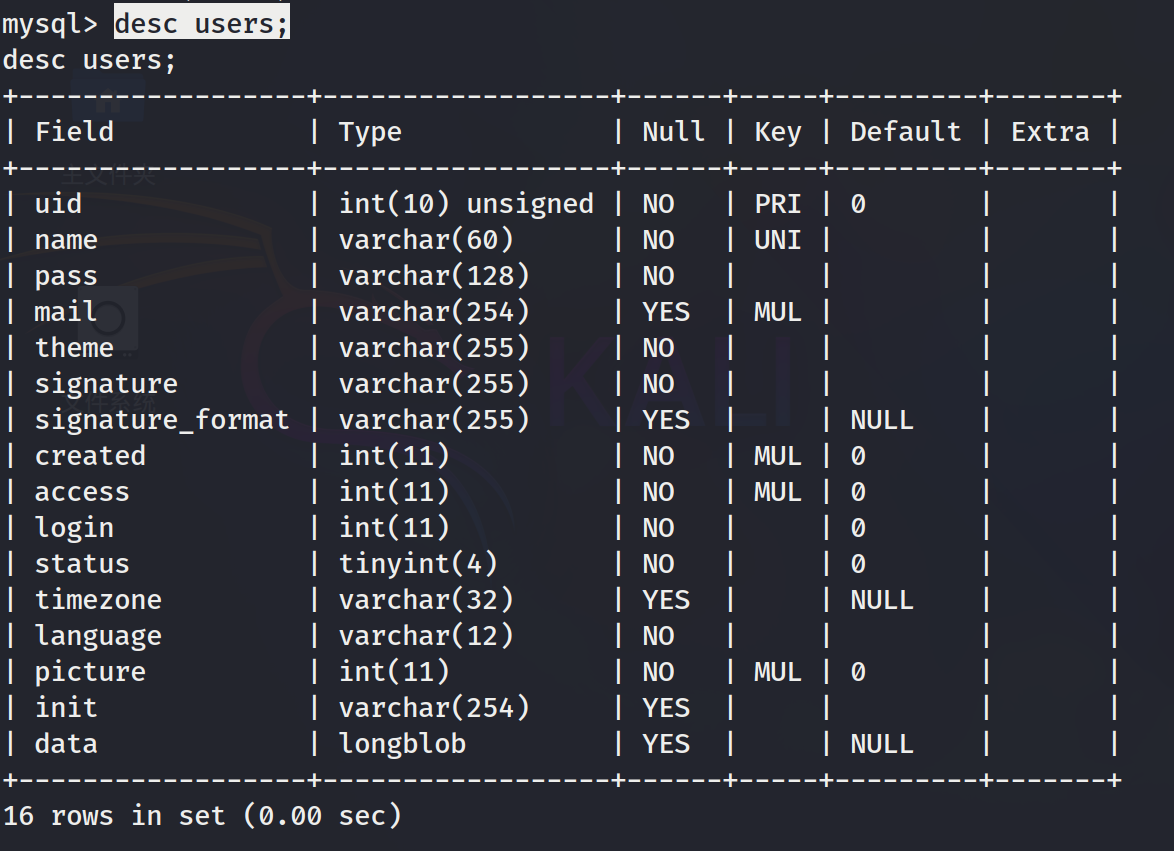Image resolution: width=1174 pixels, height=851 pixels.
Task: Click the "Key" column header
Action: point(778,132)
